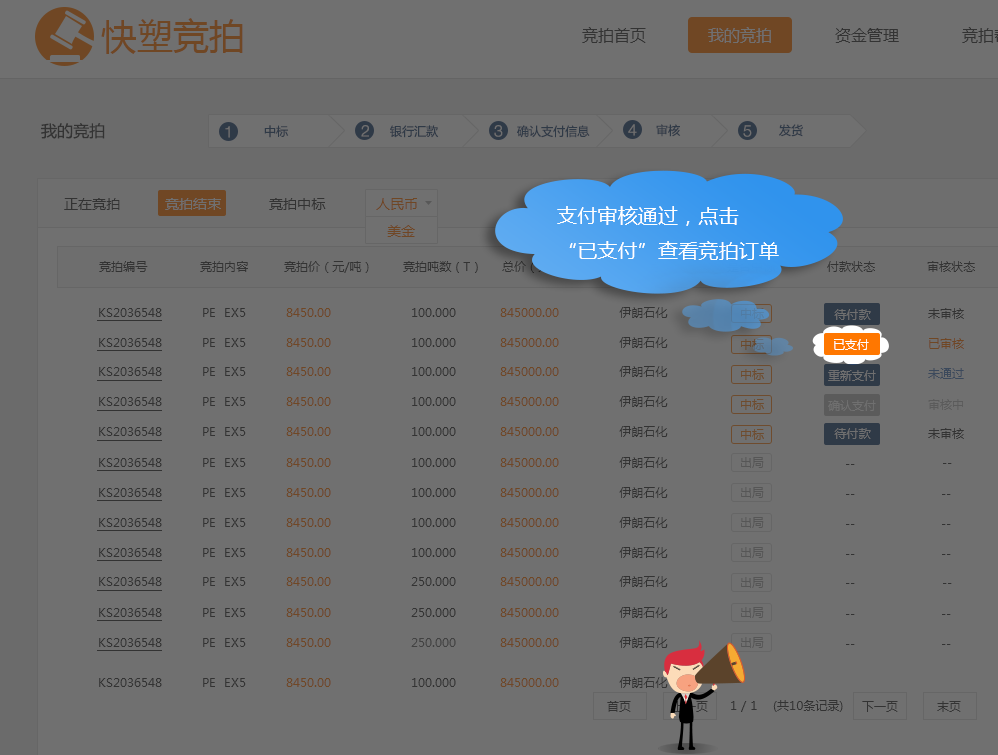Screen dimensions: 998x755
Task: Click the 快塑竞拍 gavel logo icon
Action: pos(64,36)
